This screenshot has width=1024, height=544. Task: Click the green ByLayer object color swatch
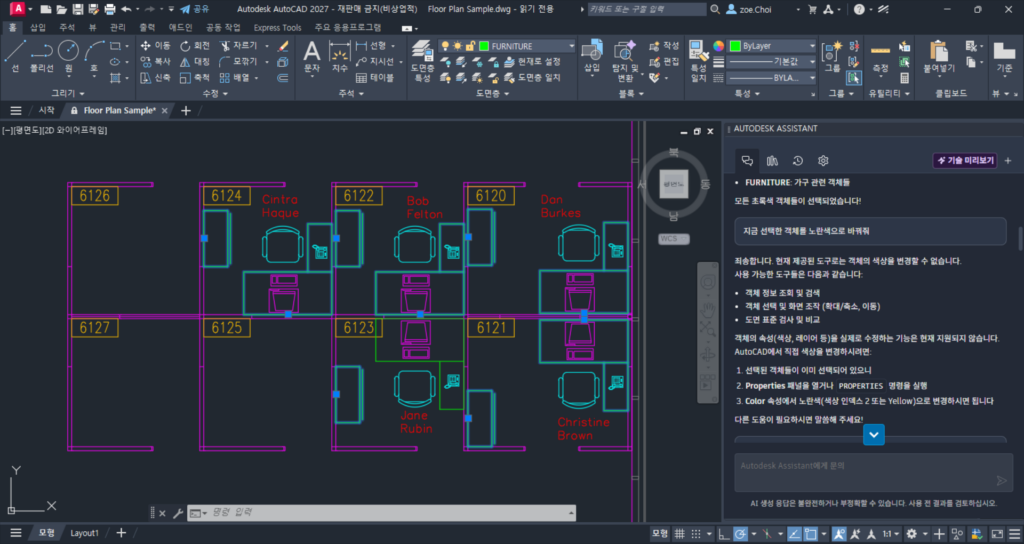point(735,46)
